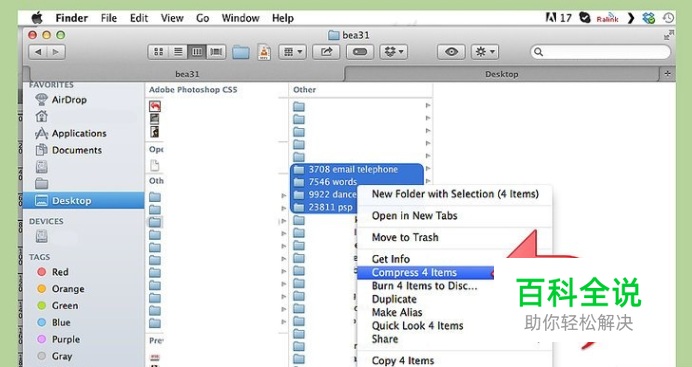The height and width of the screenshot is (367, 692).
Task: Go back with the toolbar back arrow
Action: tap(38, 52)
